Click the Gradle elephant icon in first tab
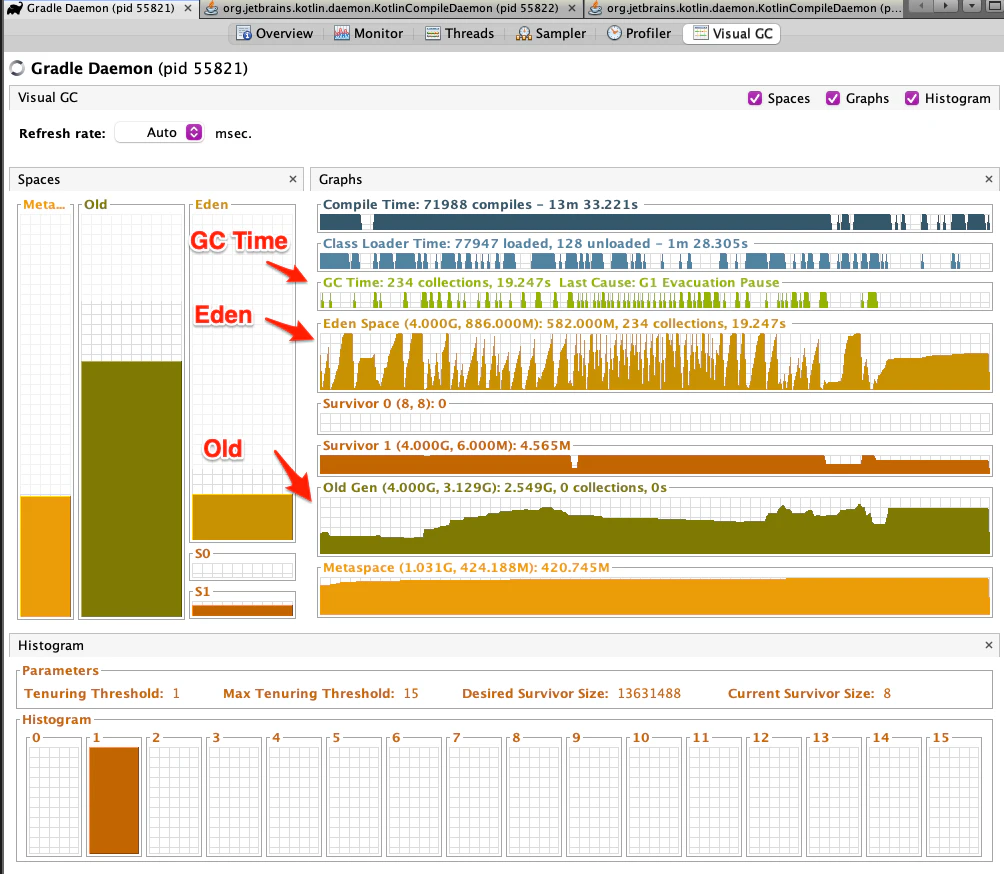This screenshot has height=874, width=1004. click(14, 8)
